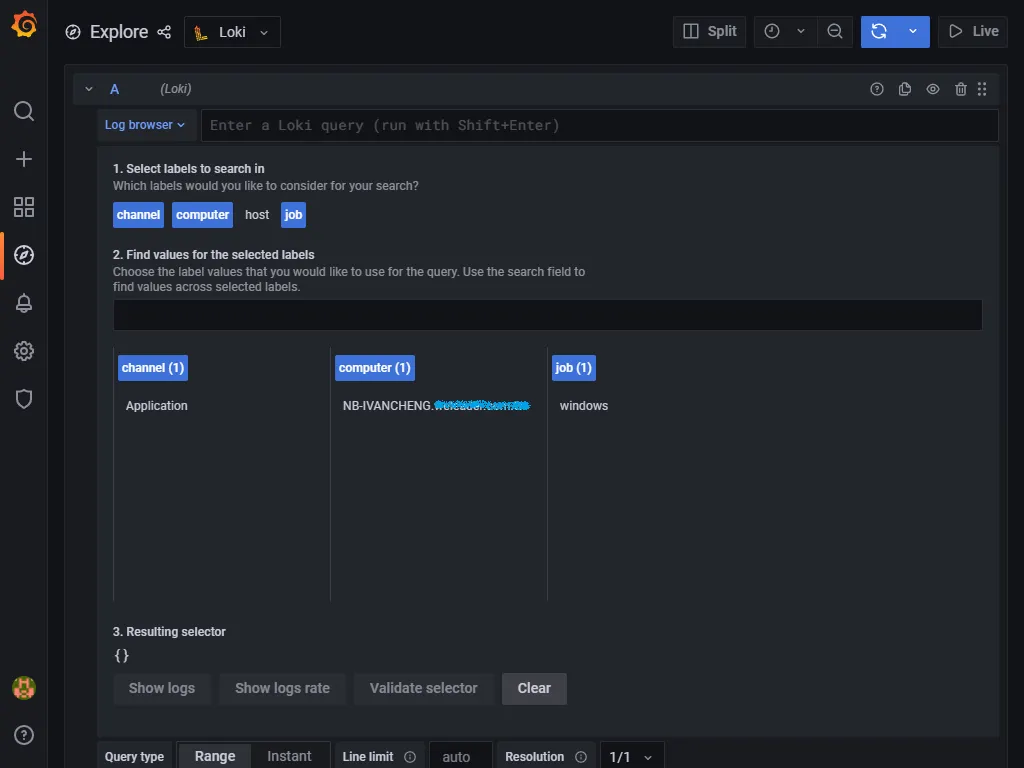Toggle the job label selection
Viewport: 1024px width, 768px height.
click(x=293, y=215)
